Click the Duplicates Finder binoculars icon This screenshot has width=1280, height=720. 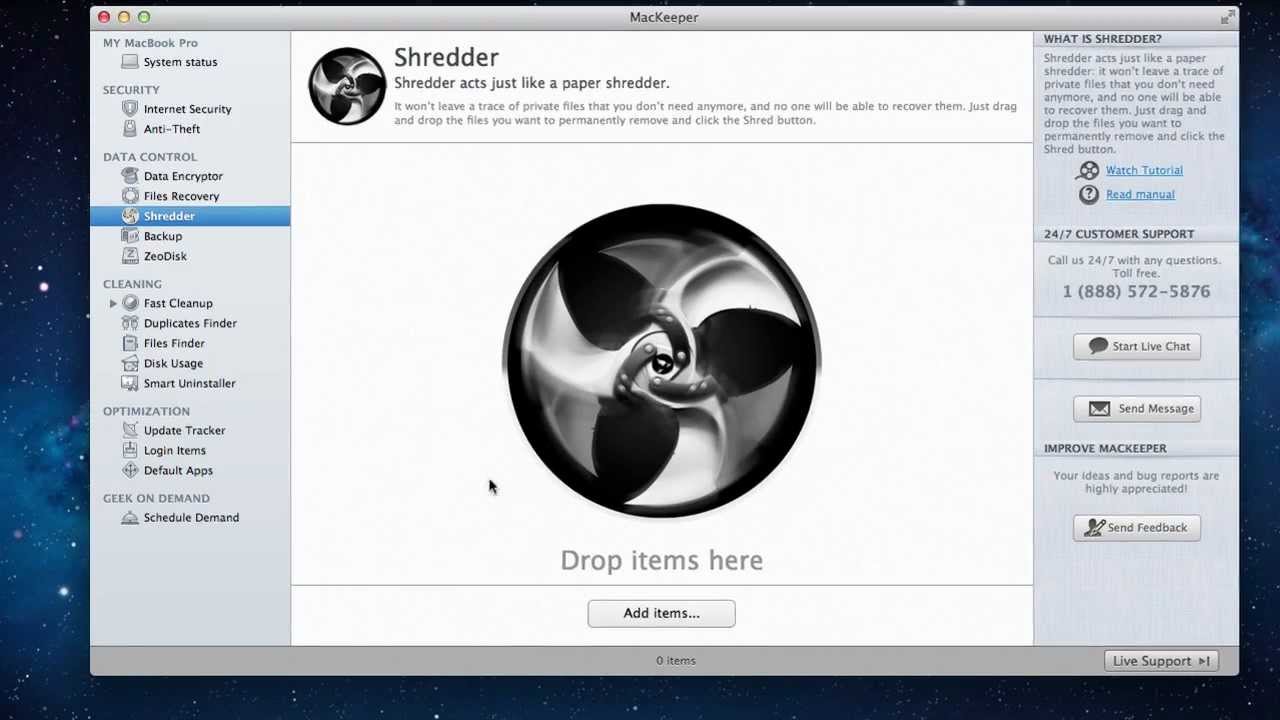click(x=130, y=323)
